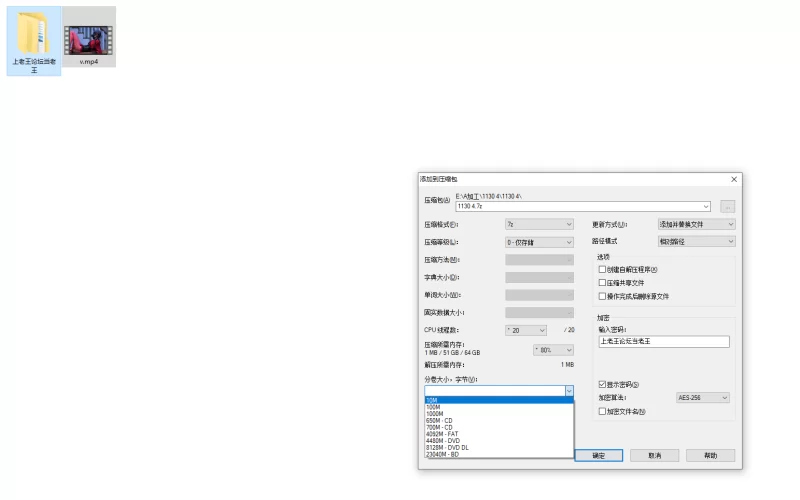Select the v.mp4 video thumbnail
The image size is (800, 500).
pos(88,40)
